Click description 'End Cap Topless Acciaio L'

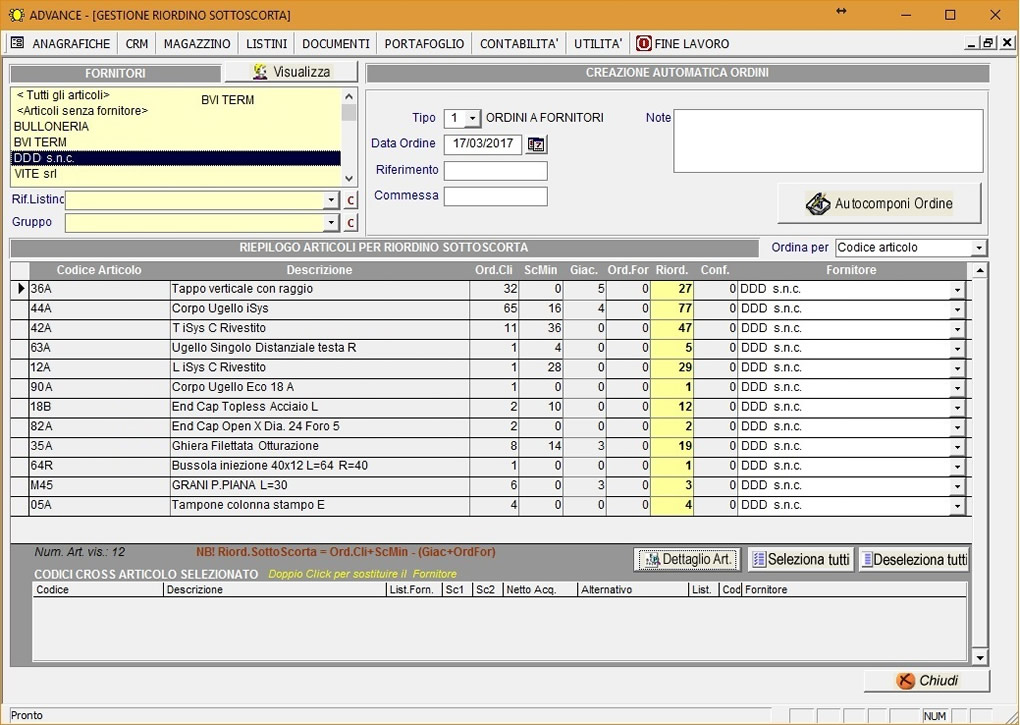tap(245, 407)
